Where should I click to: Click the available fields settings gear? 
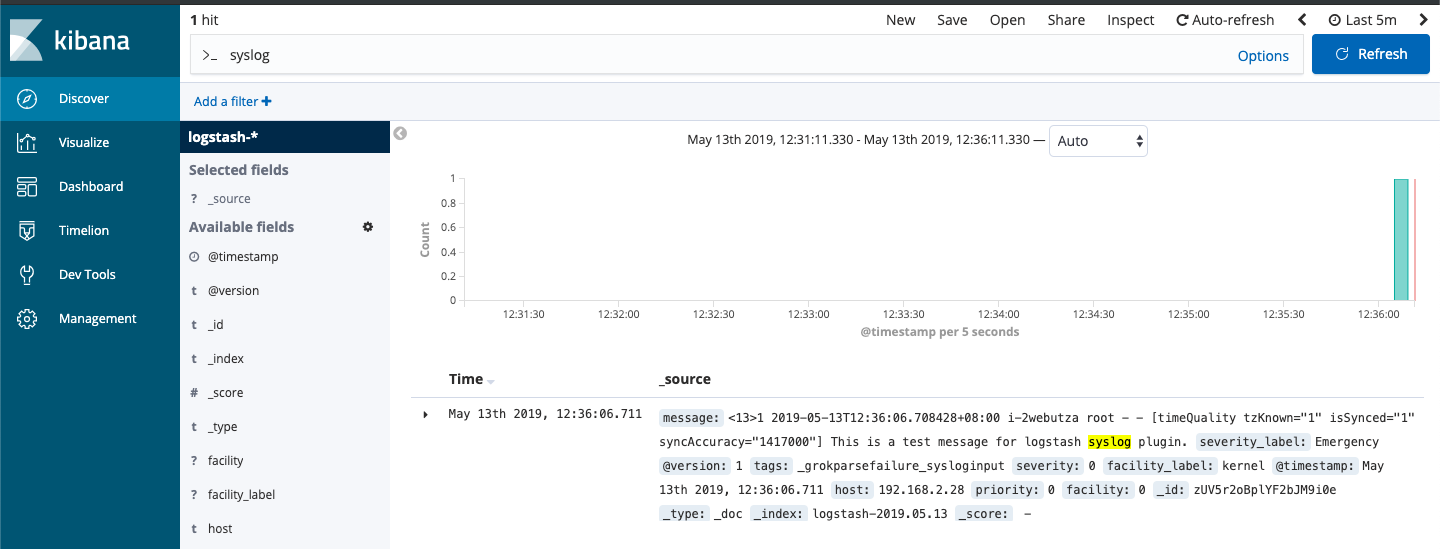(368, 227)
